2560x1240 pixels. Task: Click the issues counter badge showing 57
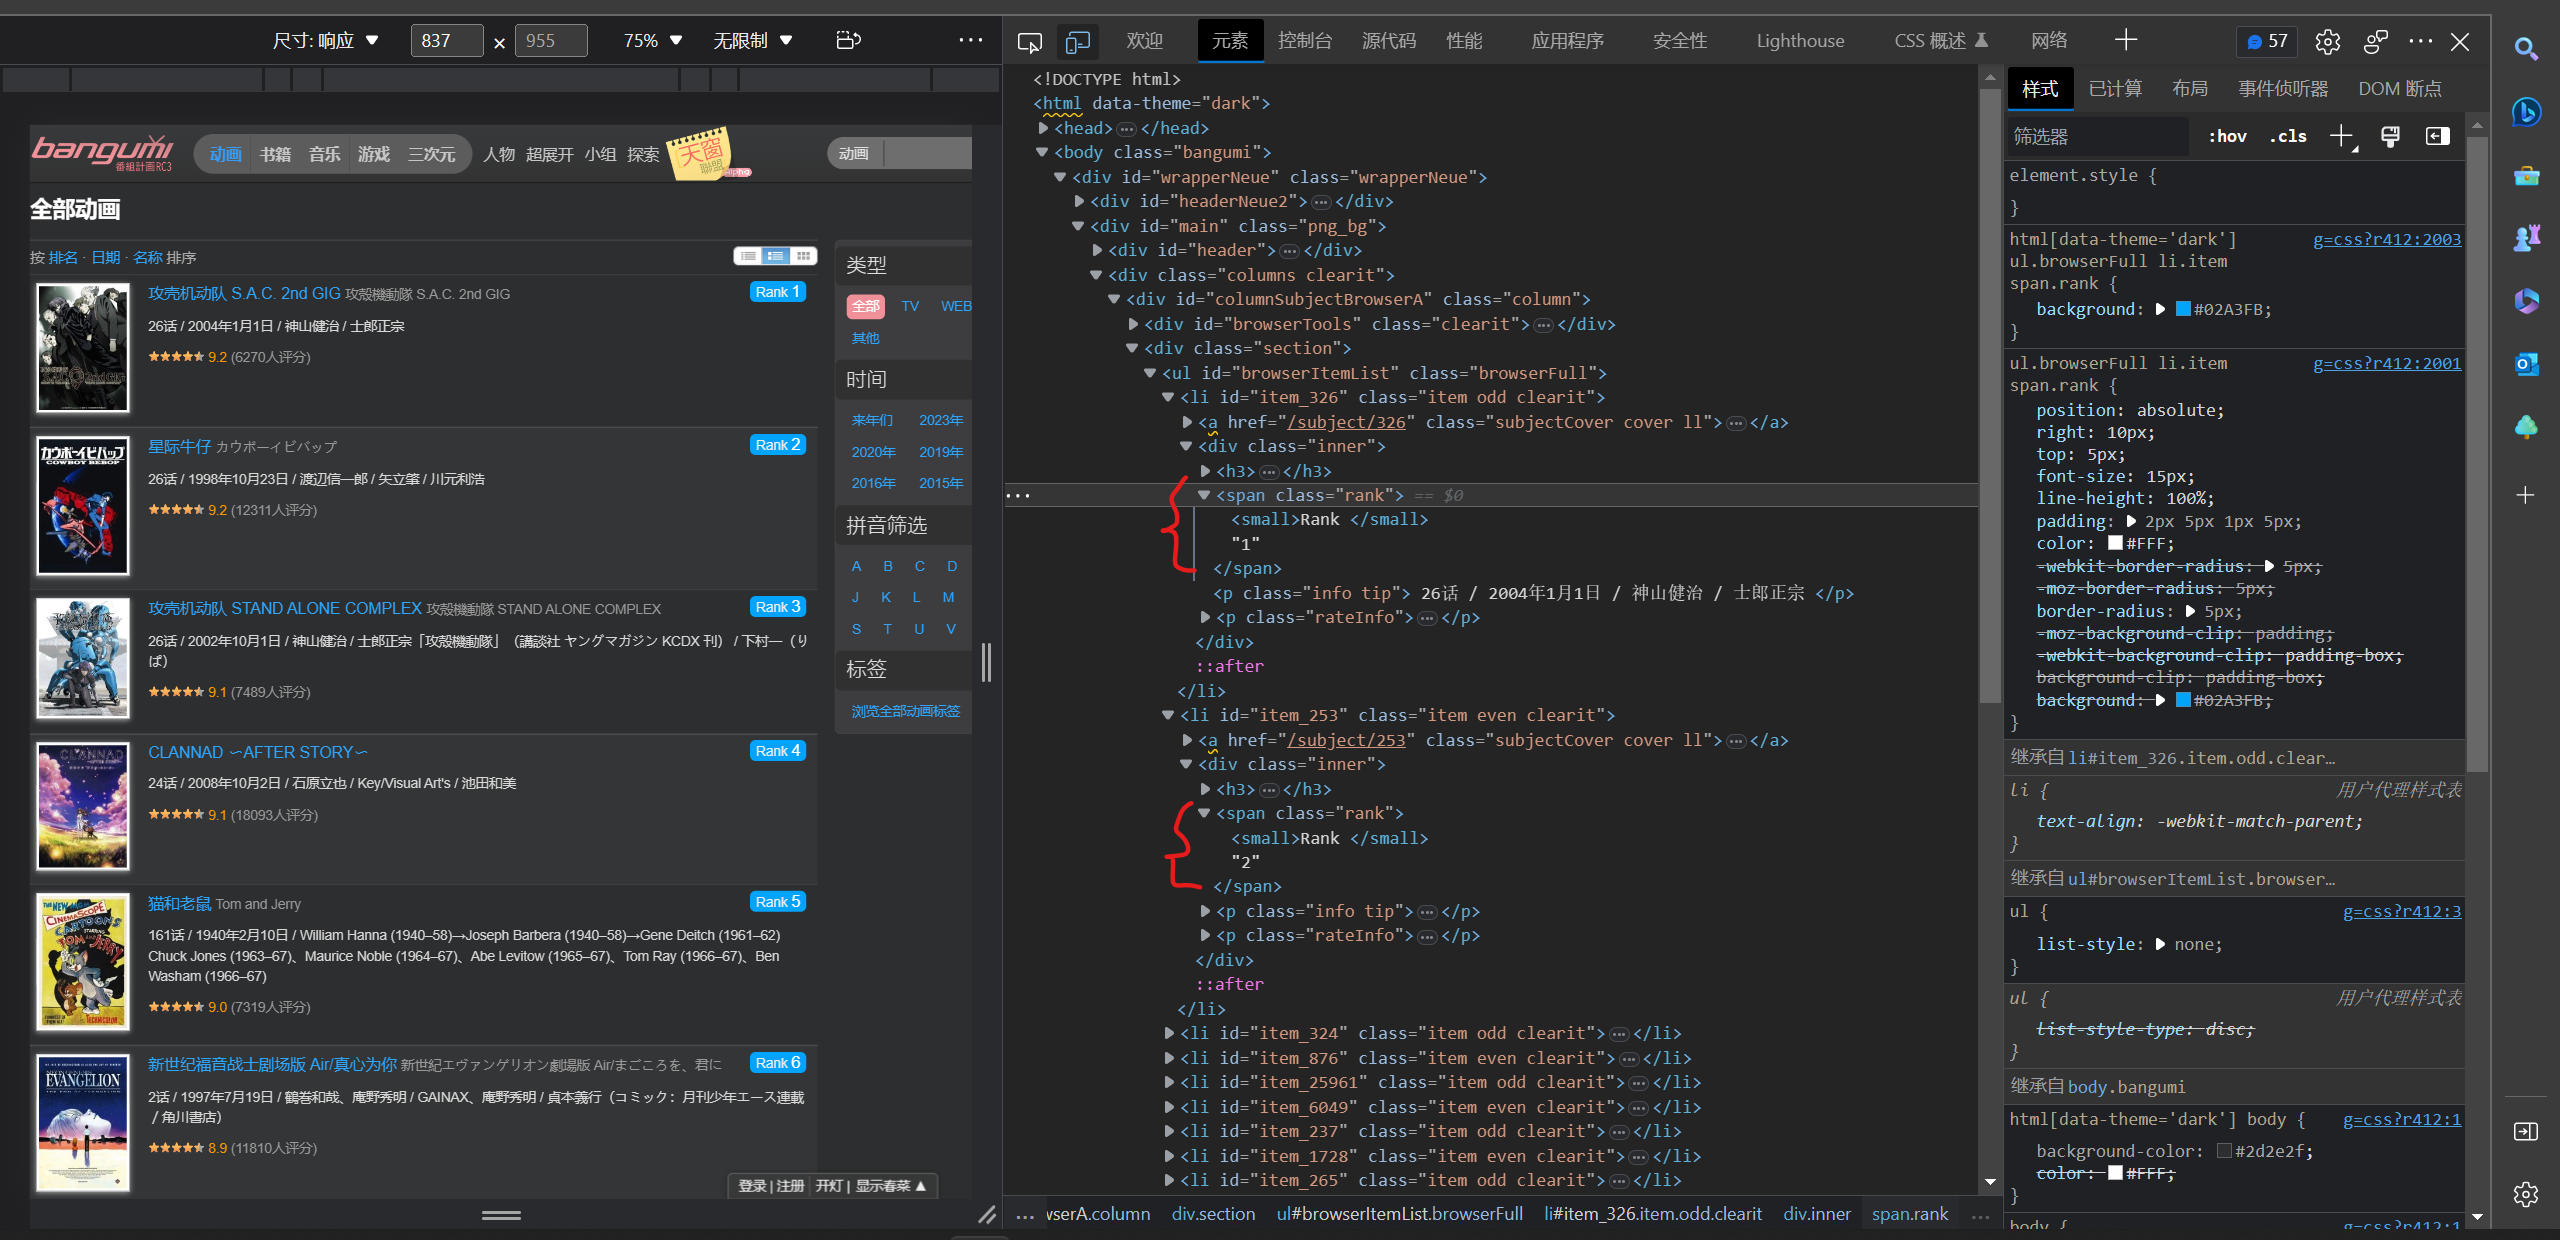(2267, 41)
